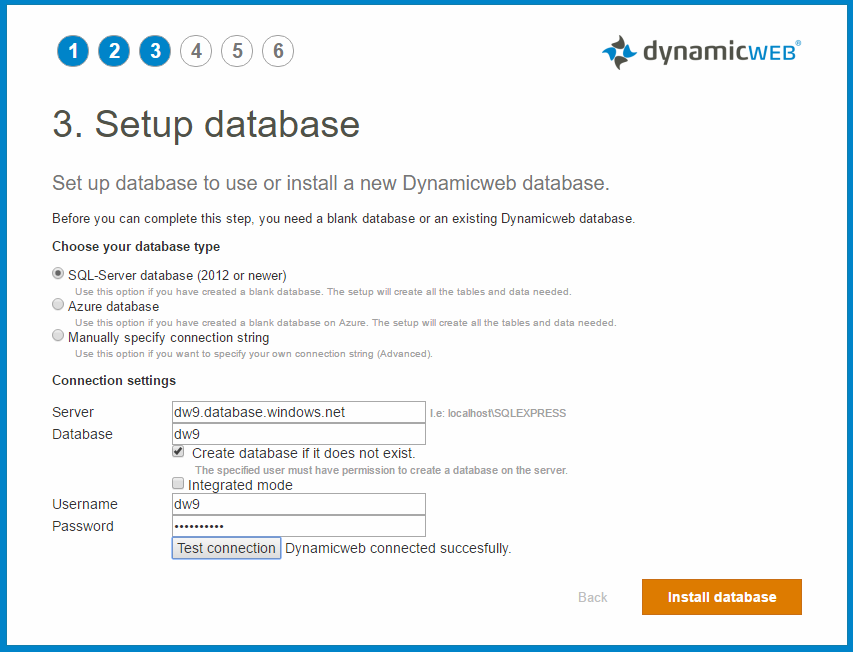
Task: Choose Azure database radio option
Action: pyautogui.click(x=58, y=306)
